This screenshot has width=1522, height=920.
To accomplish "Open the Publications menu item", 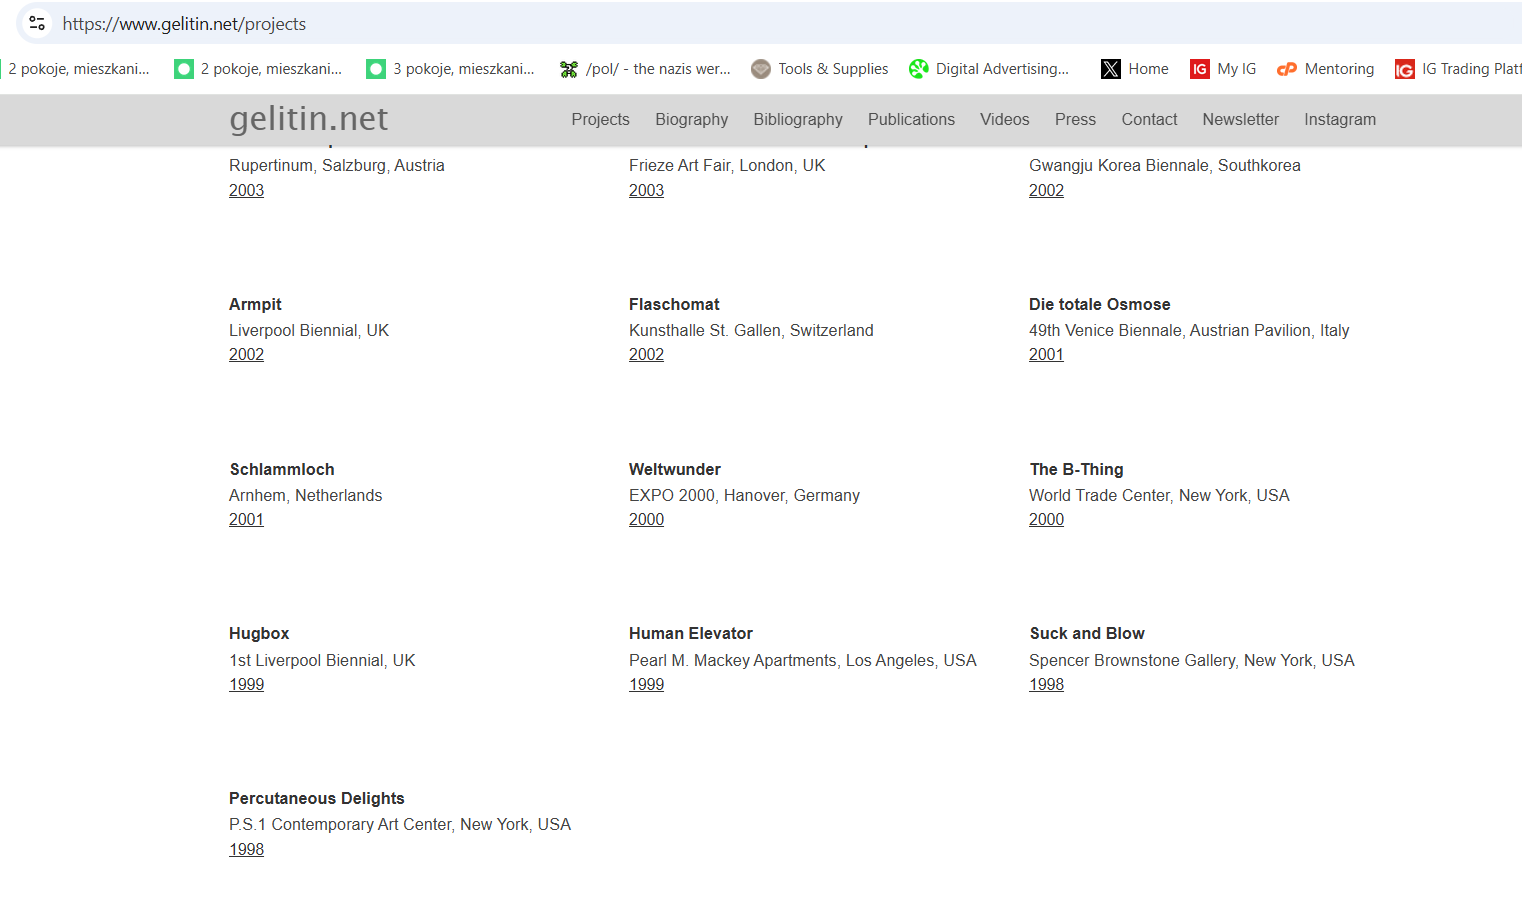I will point(911,119).
